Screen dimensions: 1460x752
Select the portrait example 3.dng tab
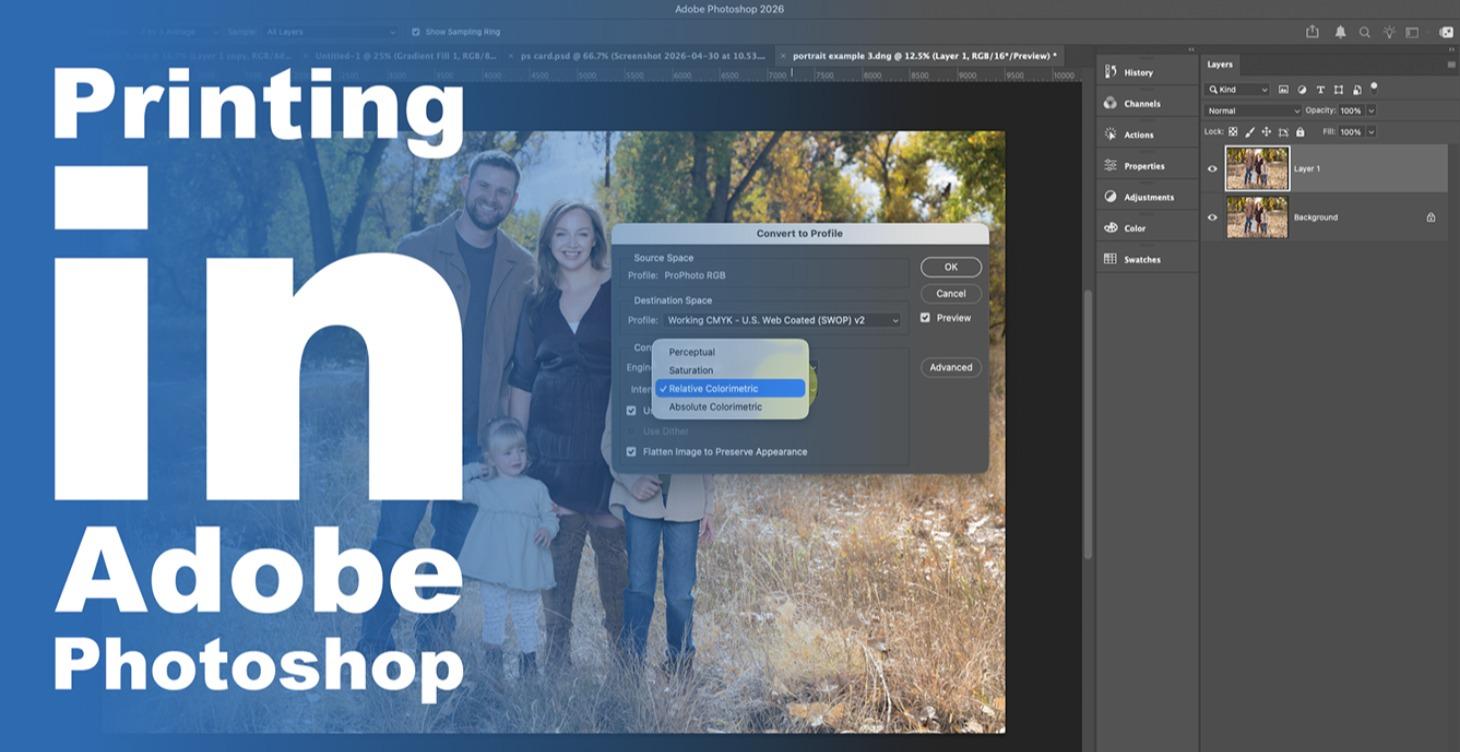920,56
